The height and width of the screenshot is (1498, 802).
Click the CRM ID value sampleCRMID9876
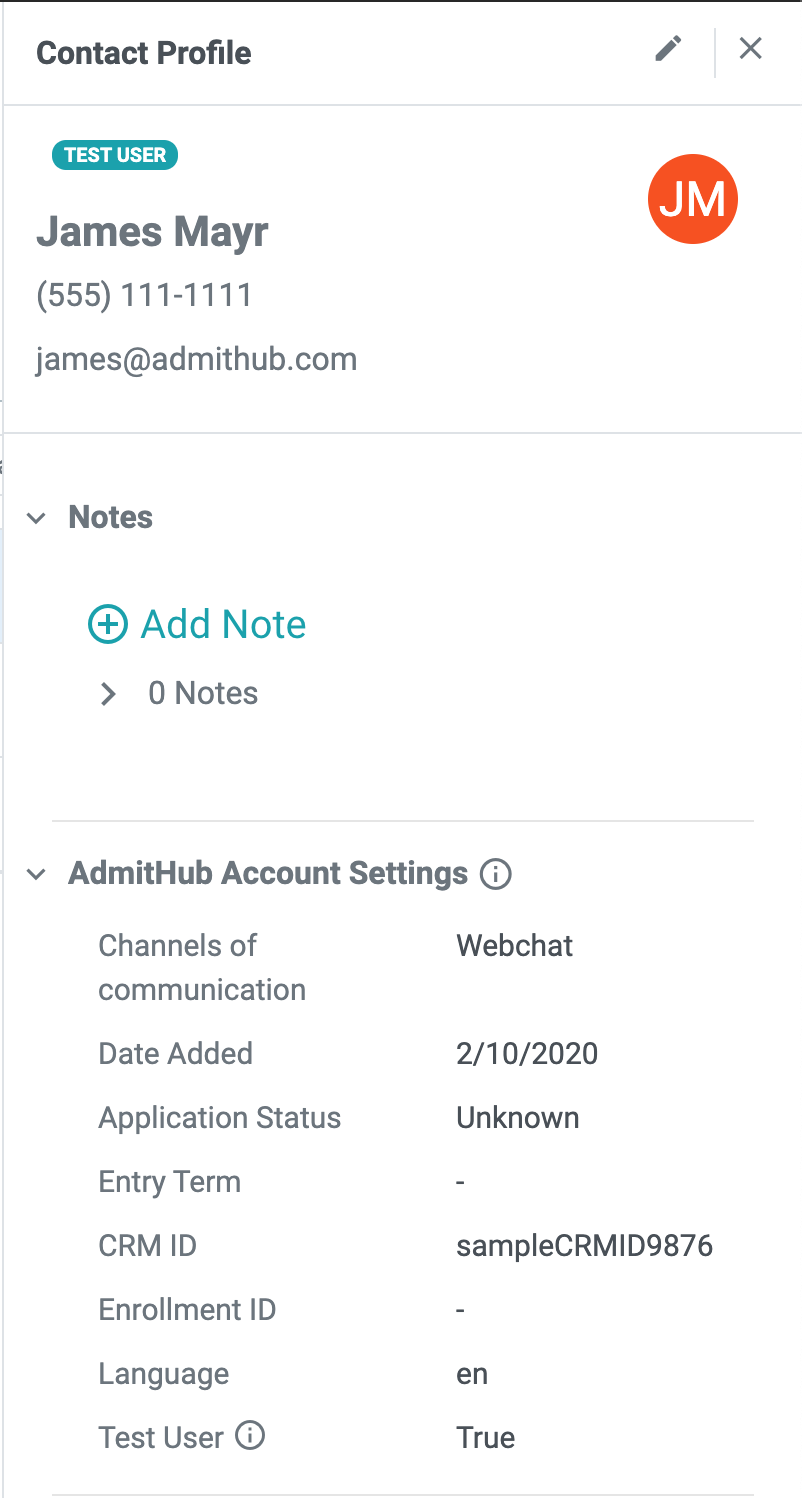pos(585,1246)
